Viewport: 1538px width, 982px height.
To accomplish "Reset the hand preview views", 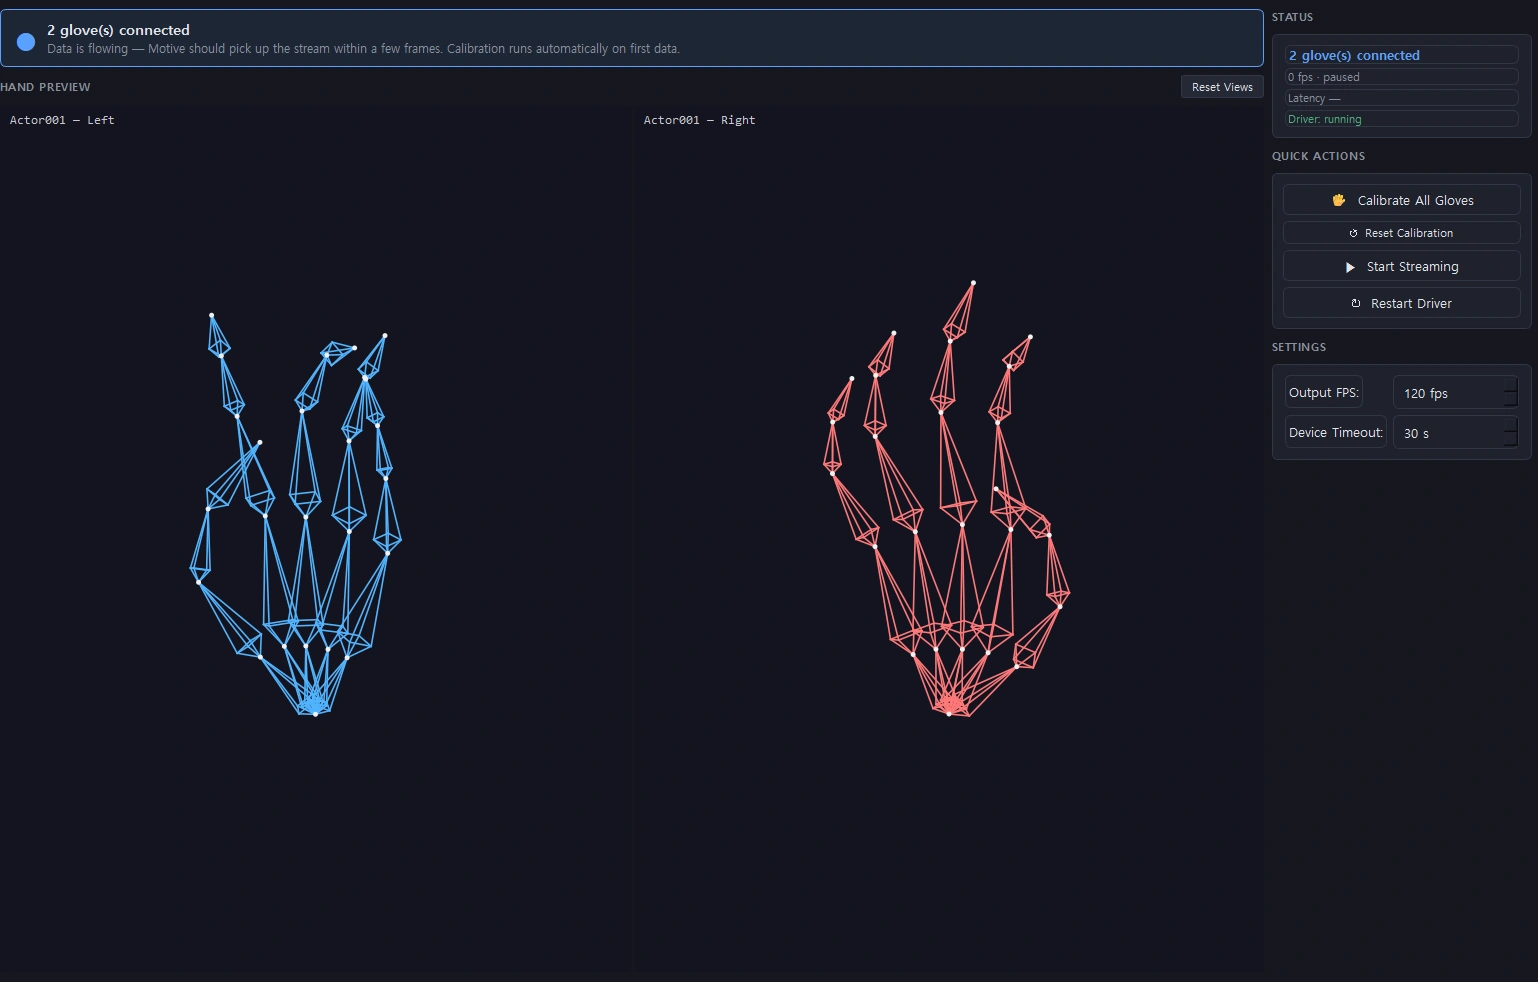I will coord(1222,87).
